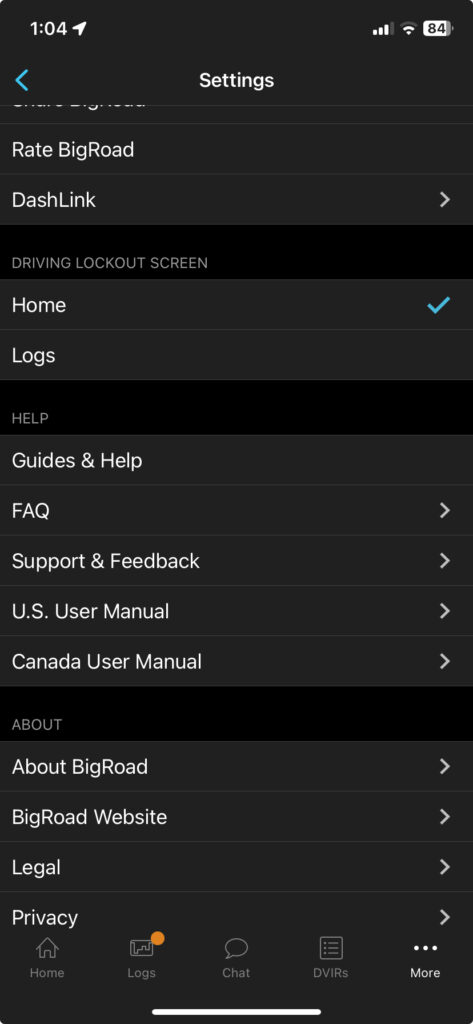The width and height of the screenshot is (473, 1024).
Task: Tap the blue back arrow icon
Action: (22, 80)
